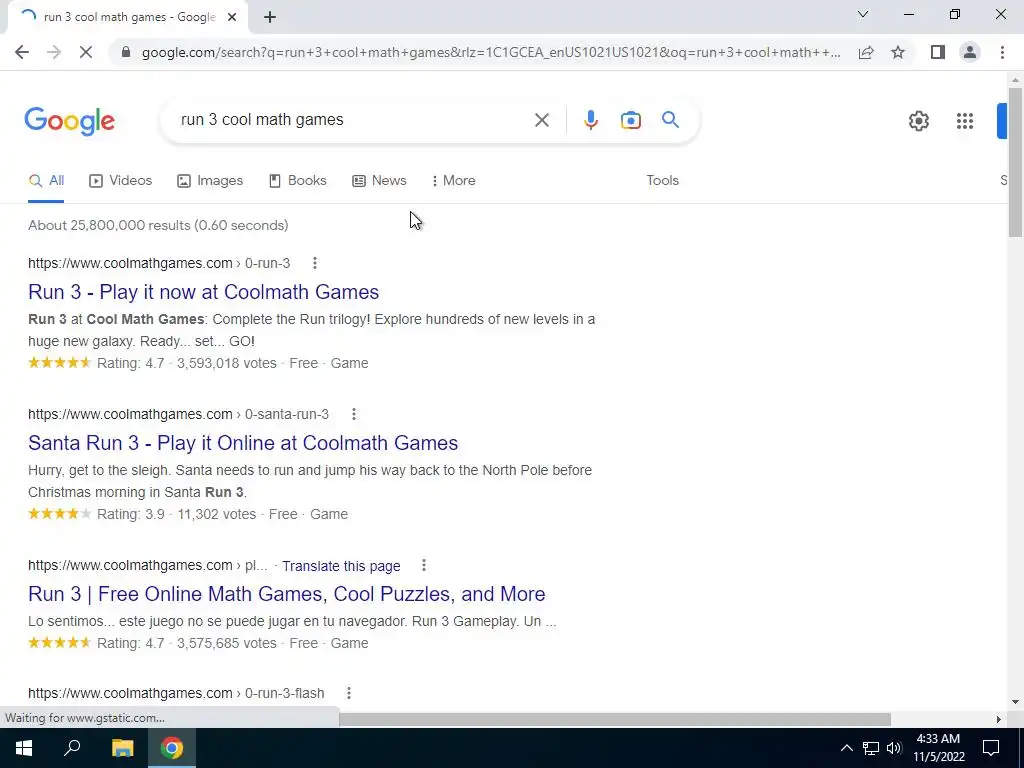Viewport: 1024px width, 768px height.
Task: Click the coolmathgames.com 0-run-3 URL
Action: [159, 263]
